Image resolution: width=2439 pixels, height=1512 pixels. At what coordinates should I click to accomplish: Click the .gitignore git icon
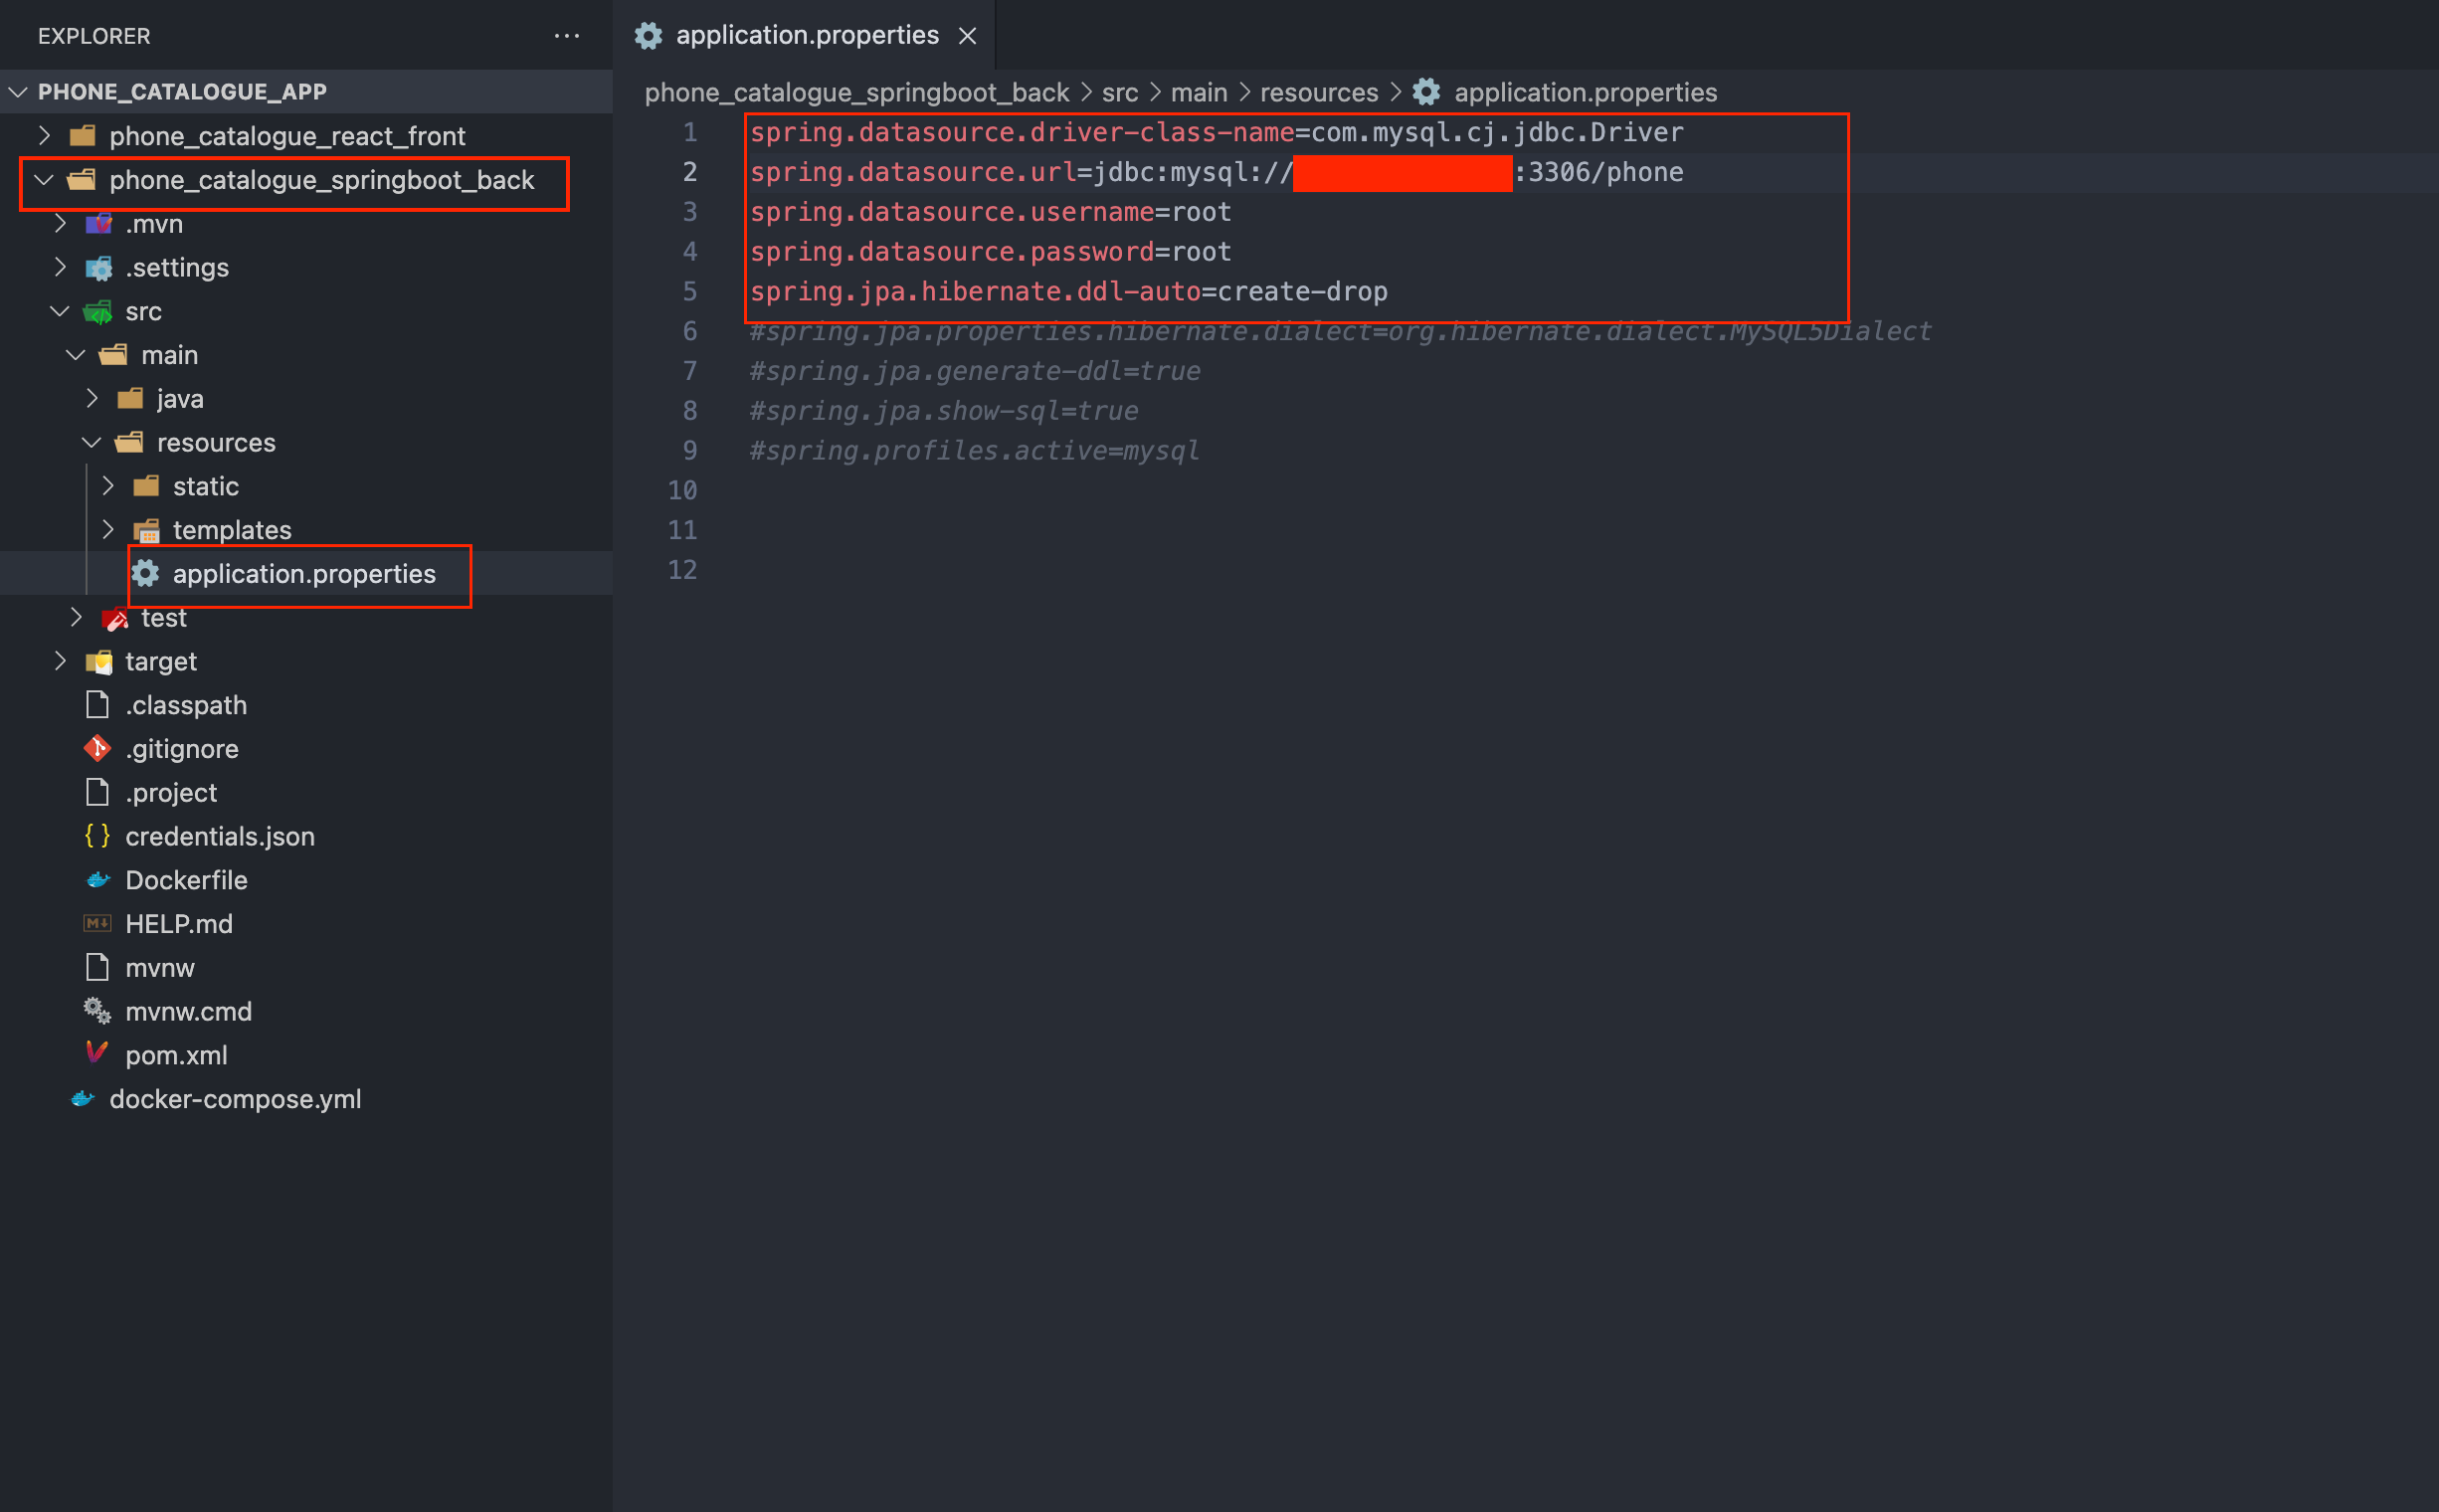[97, 748]
